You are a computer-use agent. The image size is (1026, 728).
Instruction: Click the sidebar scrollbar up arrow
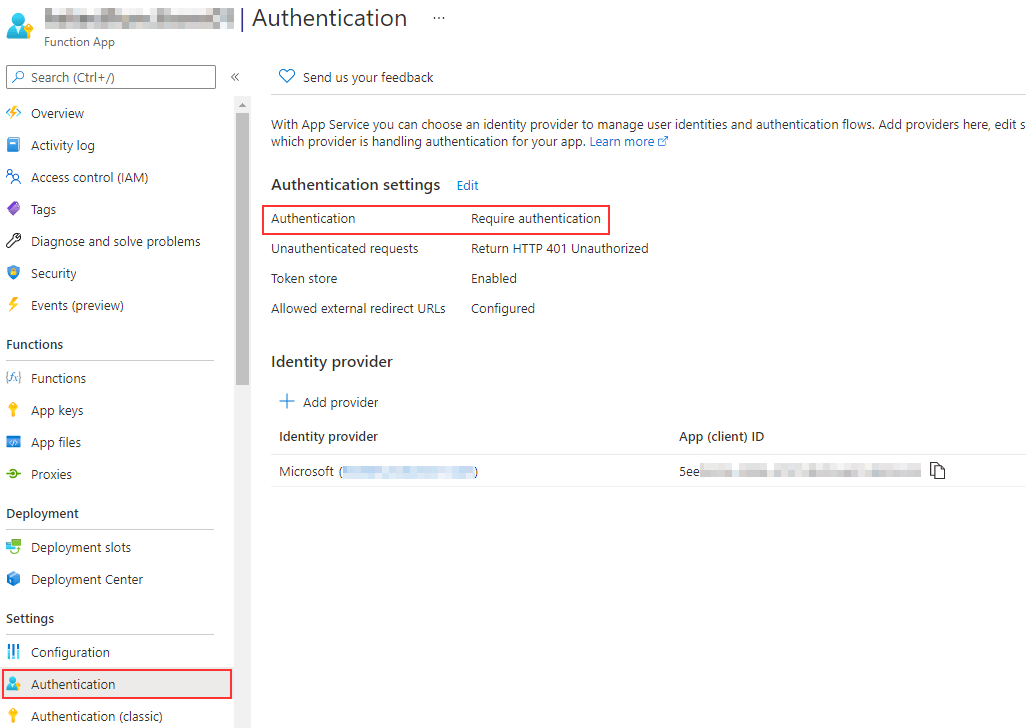point(242,105)
